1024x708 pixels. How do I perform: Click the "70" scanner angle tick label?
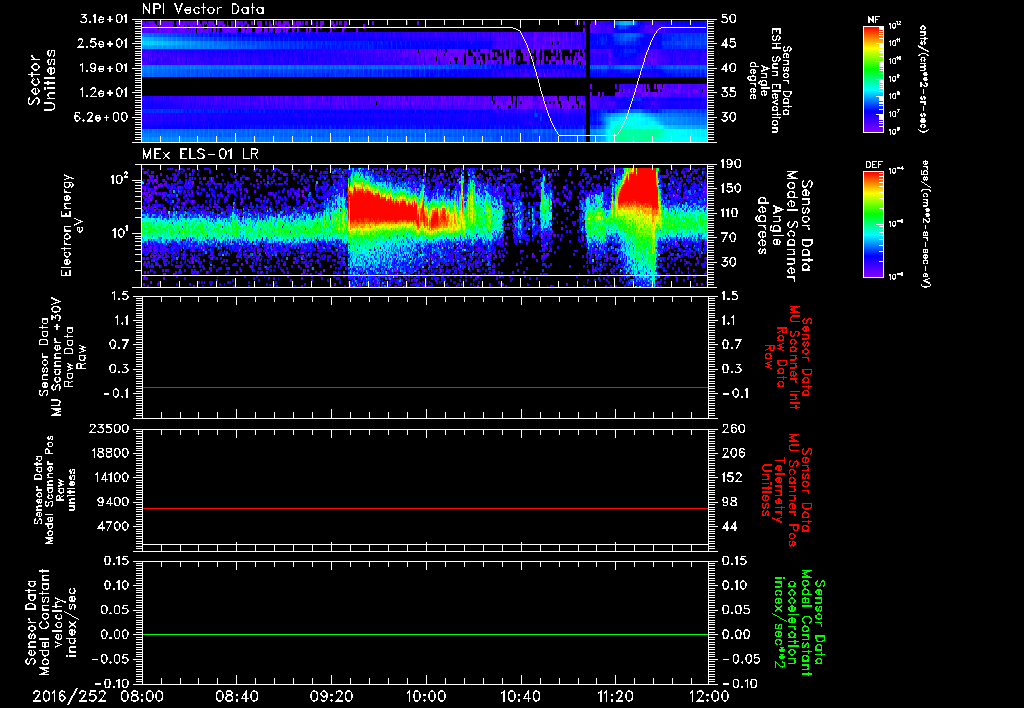click(x=729, y=238)
